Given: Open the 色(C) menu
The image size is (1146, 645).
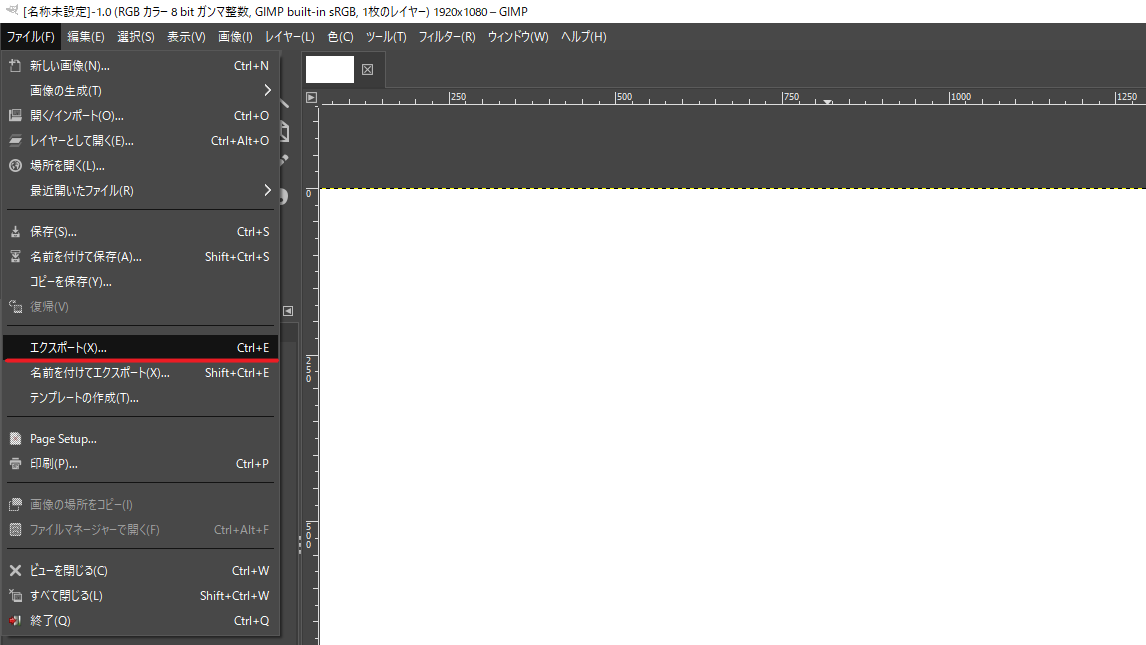Looking at the screenshot, I should point(340,37).
